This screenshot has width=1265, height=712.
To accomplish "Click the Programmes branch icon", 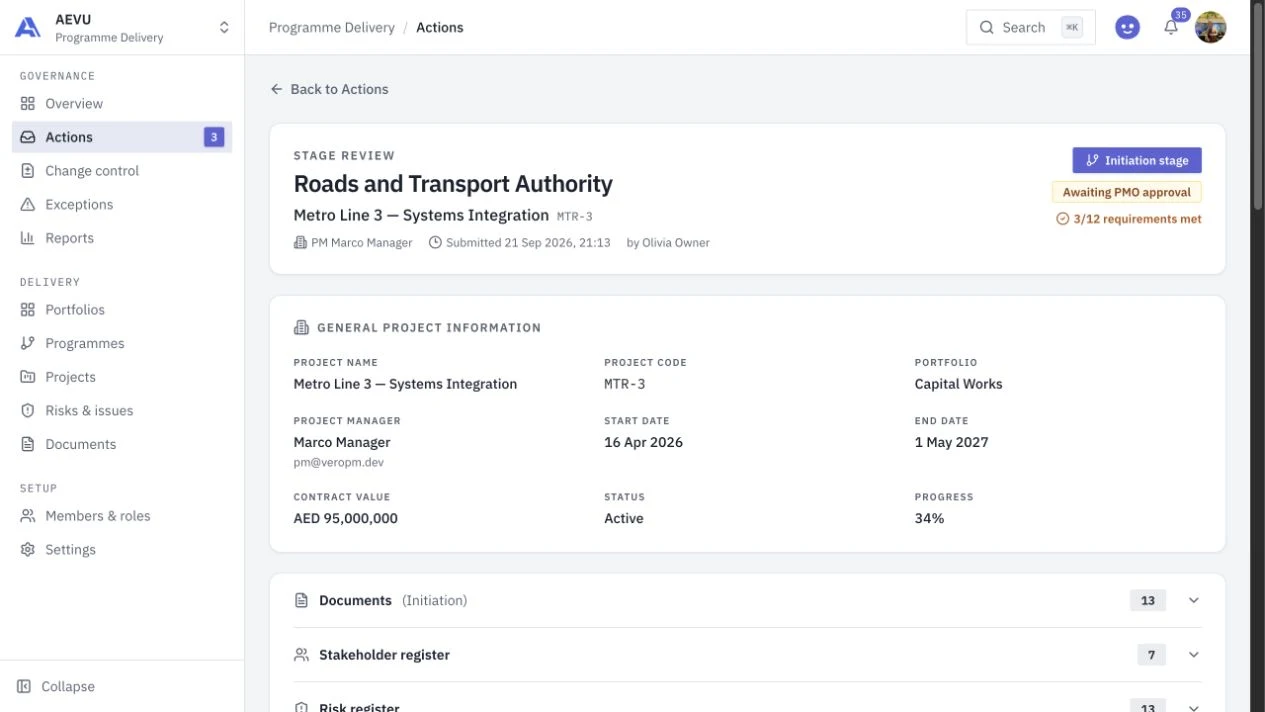I will [28, 344].
